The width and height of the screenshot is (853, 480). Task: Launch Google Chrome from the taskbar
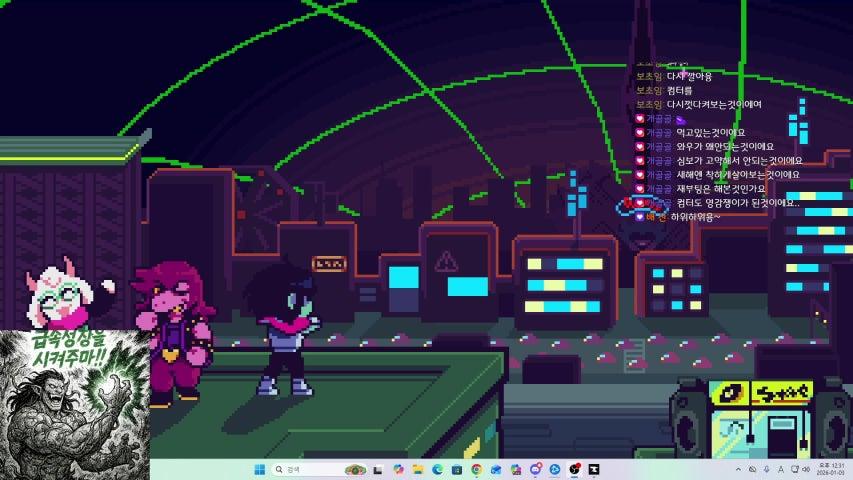[476, 469]
